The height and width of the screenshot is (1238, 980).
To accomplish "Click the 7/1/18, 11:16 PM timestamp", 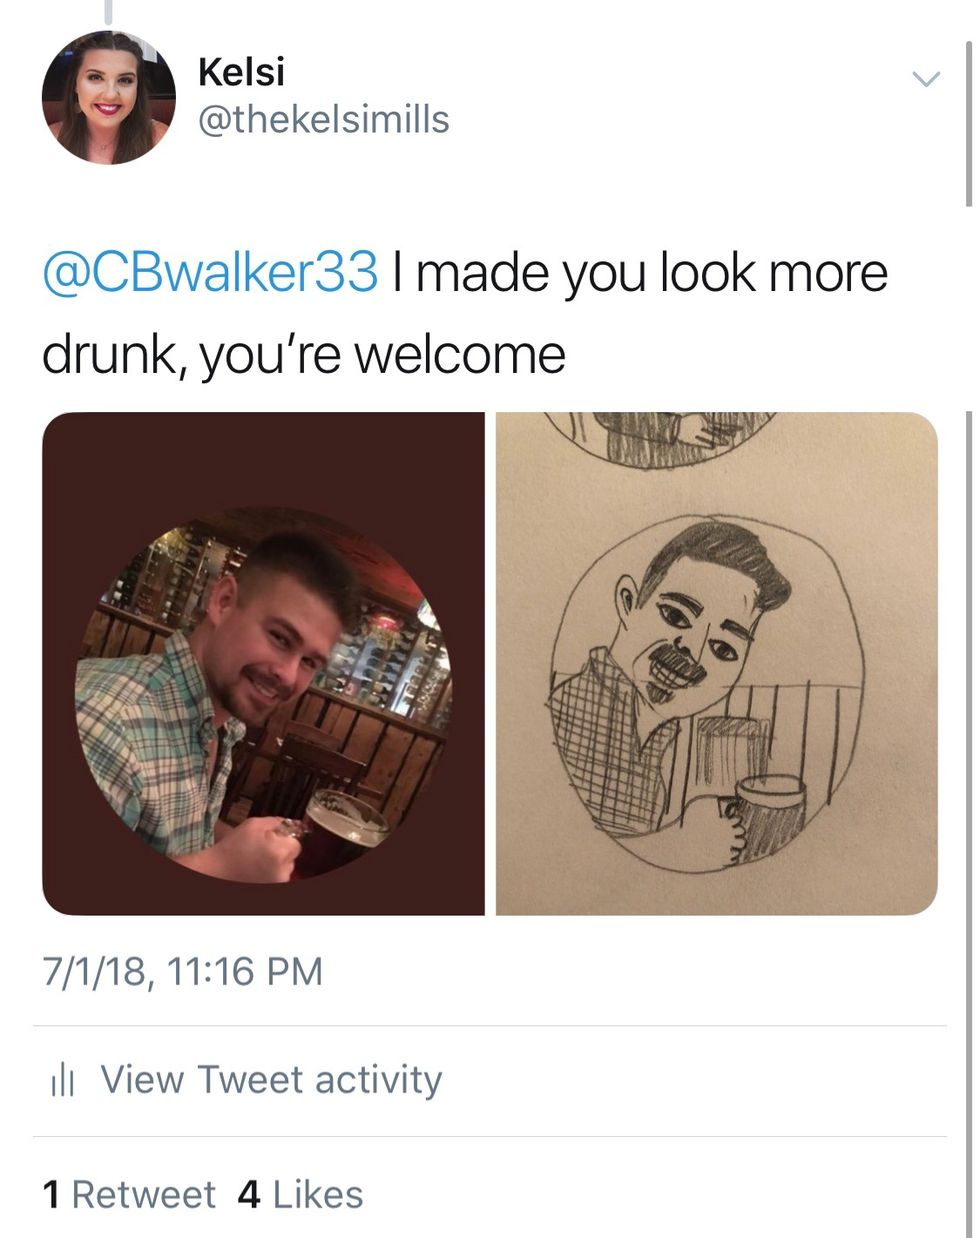I will tap(183, 971).
